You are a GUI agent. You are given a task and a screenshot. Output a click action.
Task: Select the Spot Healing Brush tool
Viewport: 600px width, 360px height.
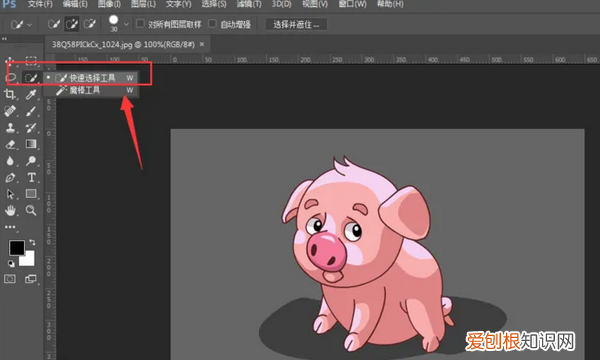(10, 111)
